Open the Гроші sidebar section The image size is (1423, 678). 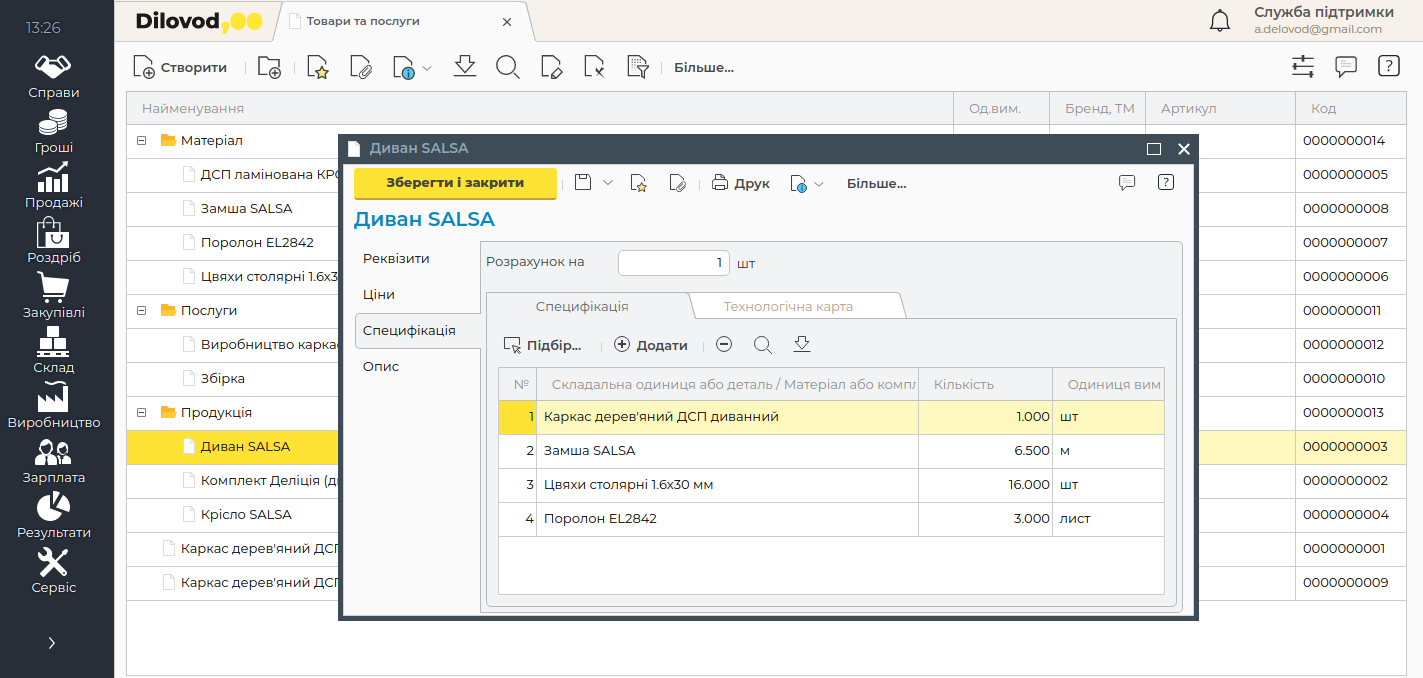click(54, 132)
